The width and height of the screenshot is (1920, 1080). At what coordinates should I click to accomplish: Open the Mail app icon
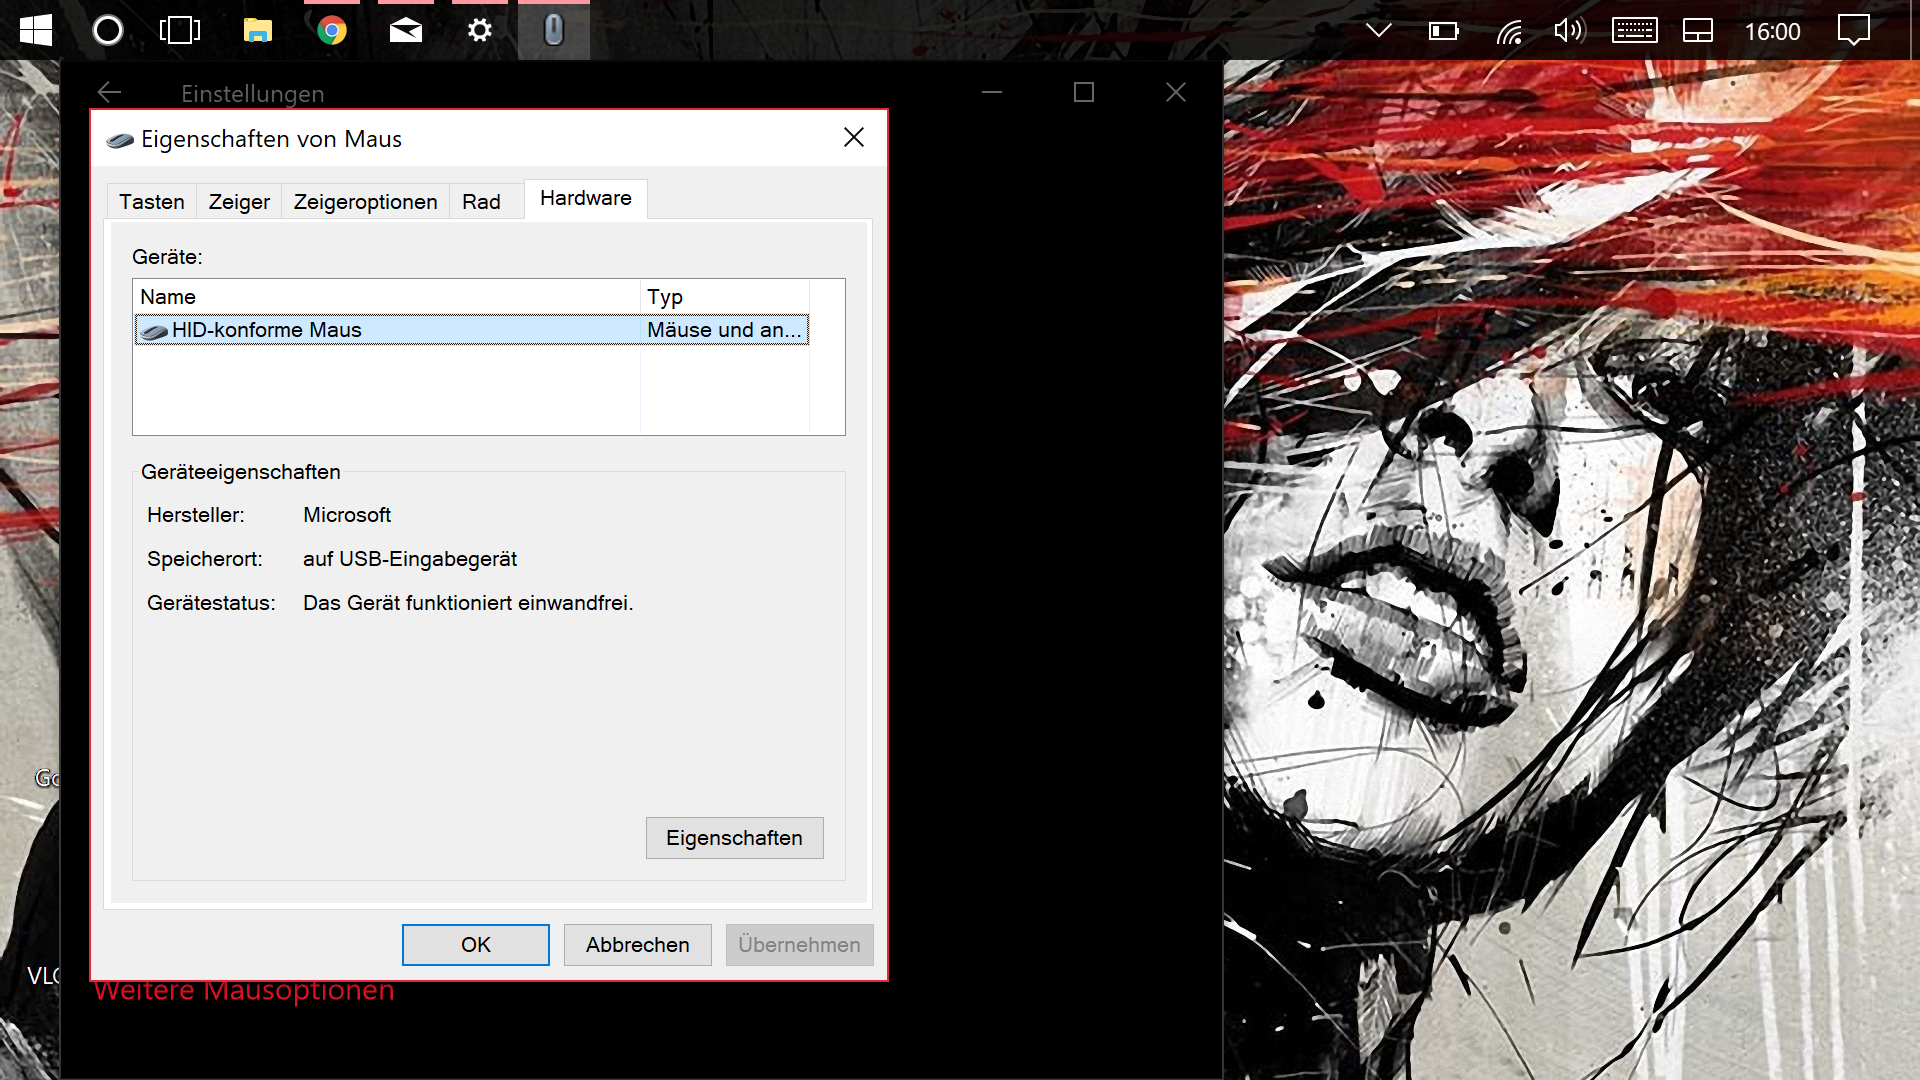tap(405, 30)
